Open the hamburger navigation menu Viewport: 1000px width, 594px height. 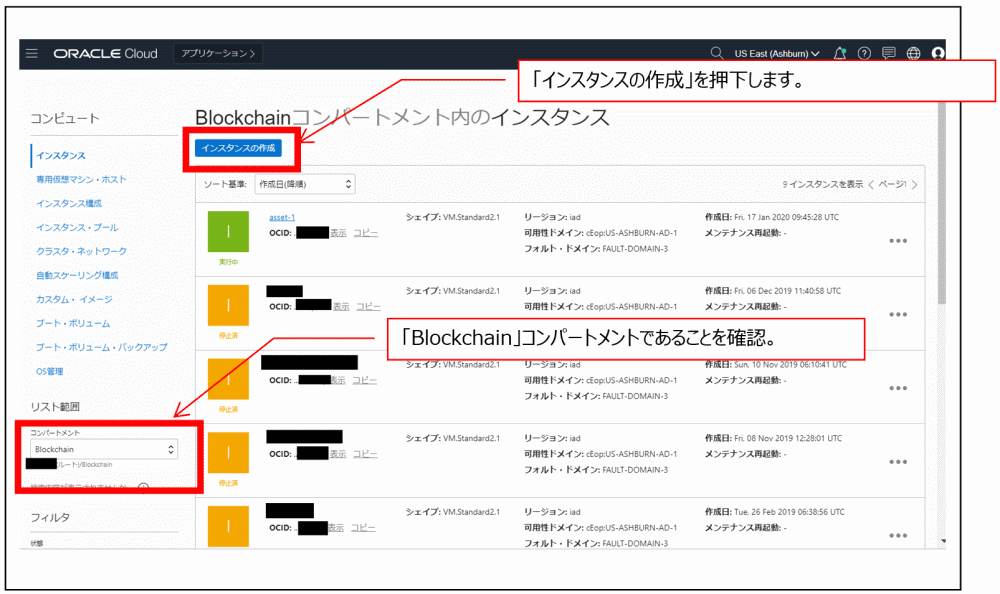[32, 54]
